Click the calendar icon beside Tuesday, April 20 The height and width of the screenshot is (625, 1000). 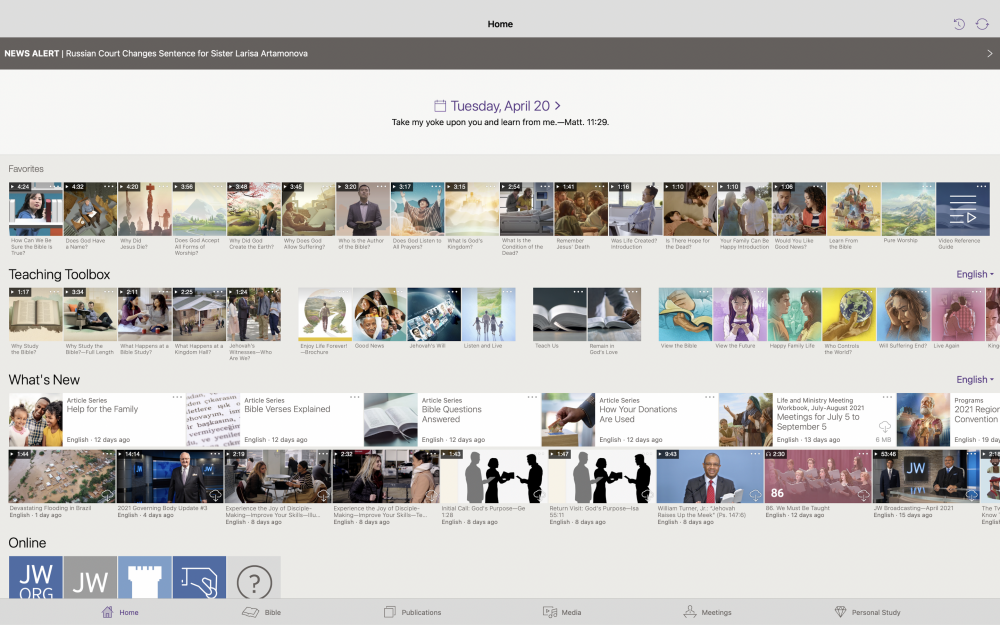tap(440, 106)
